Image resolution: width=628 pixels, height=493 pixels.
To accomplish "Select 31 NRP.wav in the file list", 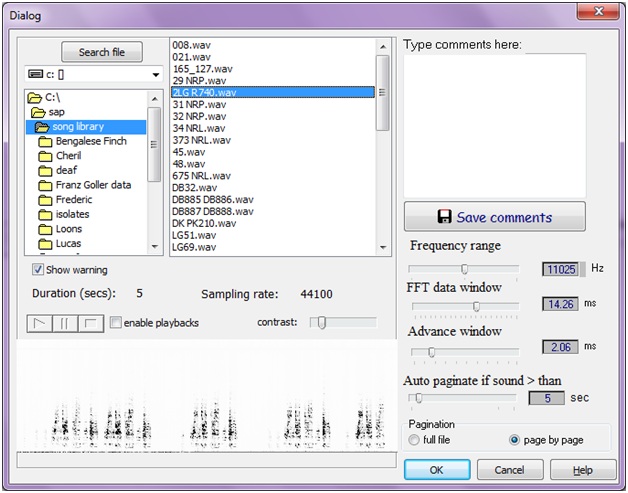I will (199, 105).
